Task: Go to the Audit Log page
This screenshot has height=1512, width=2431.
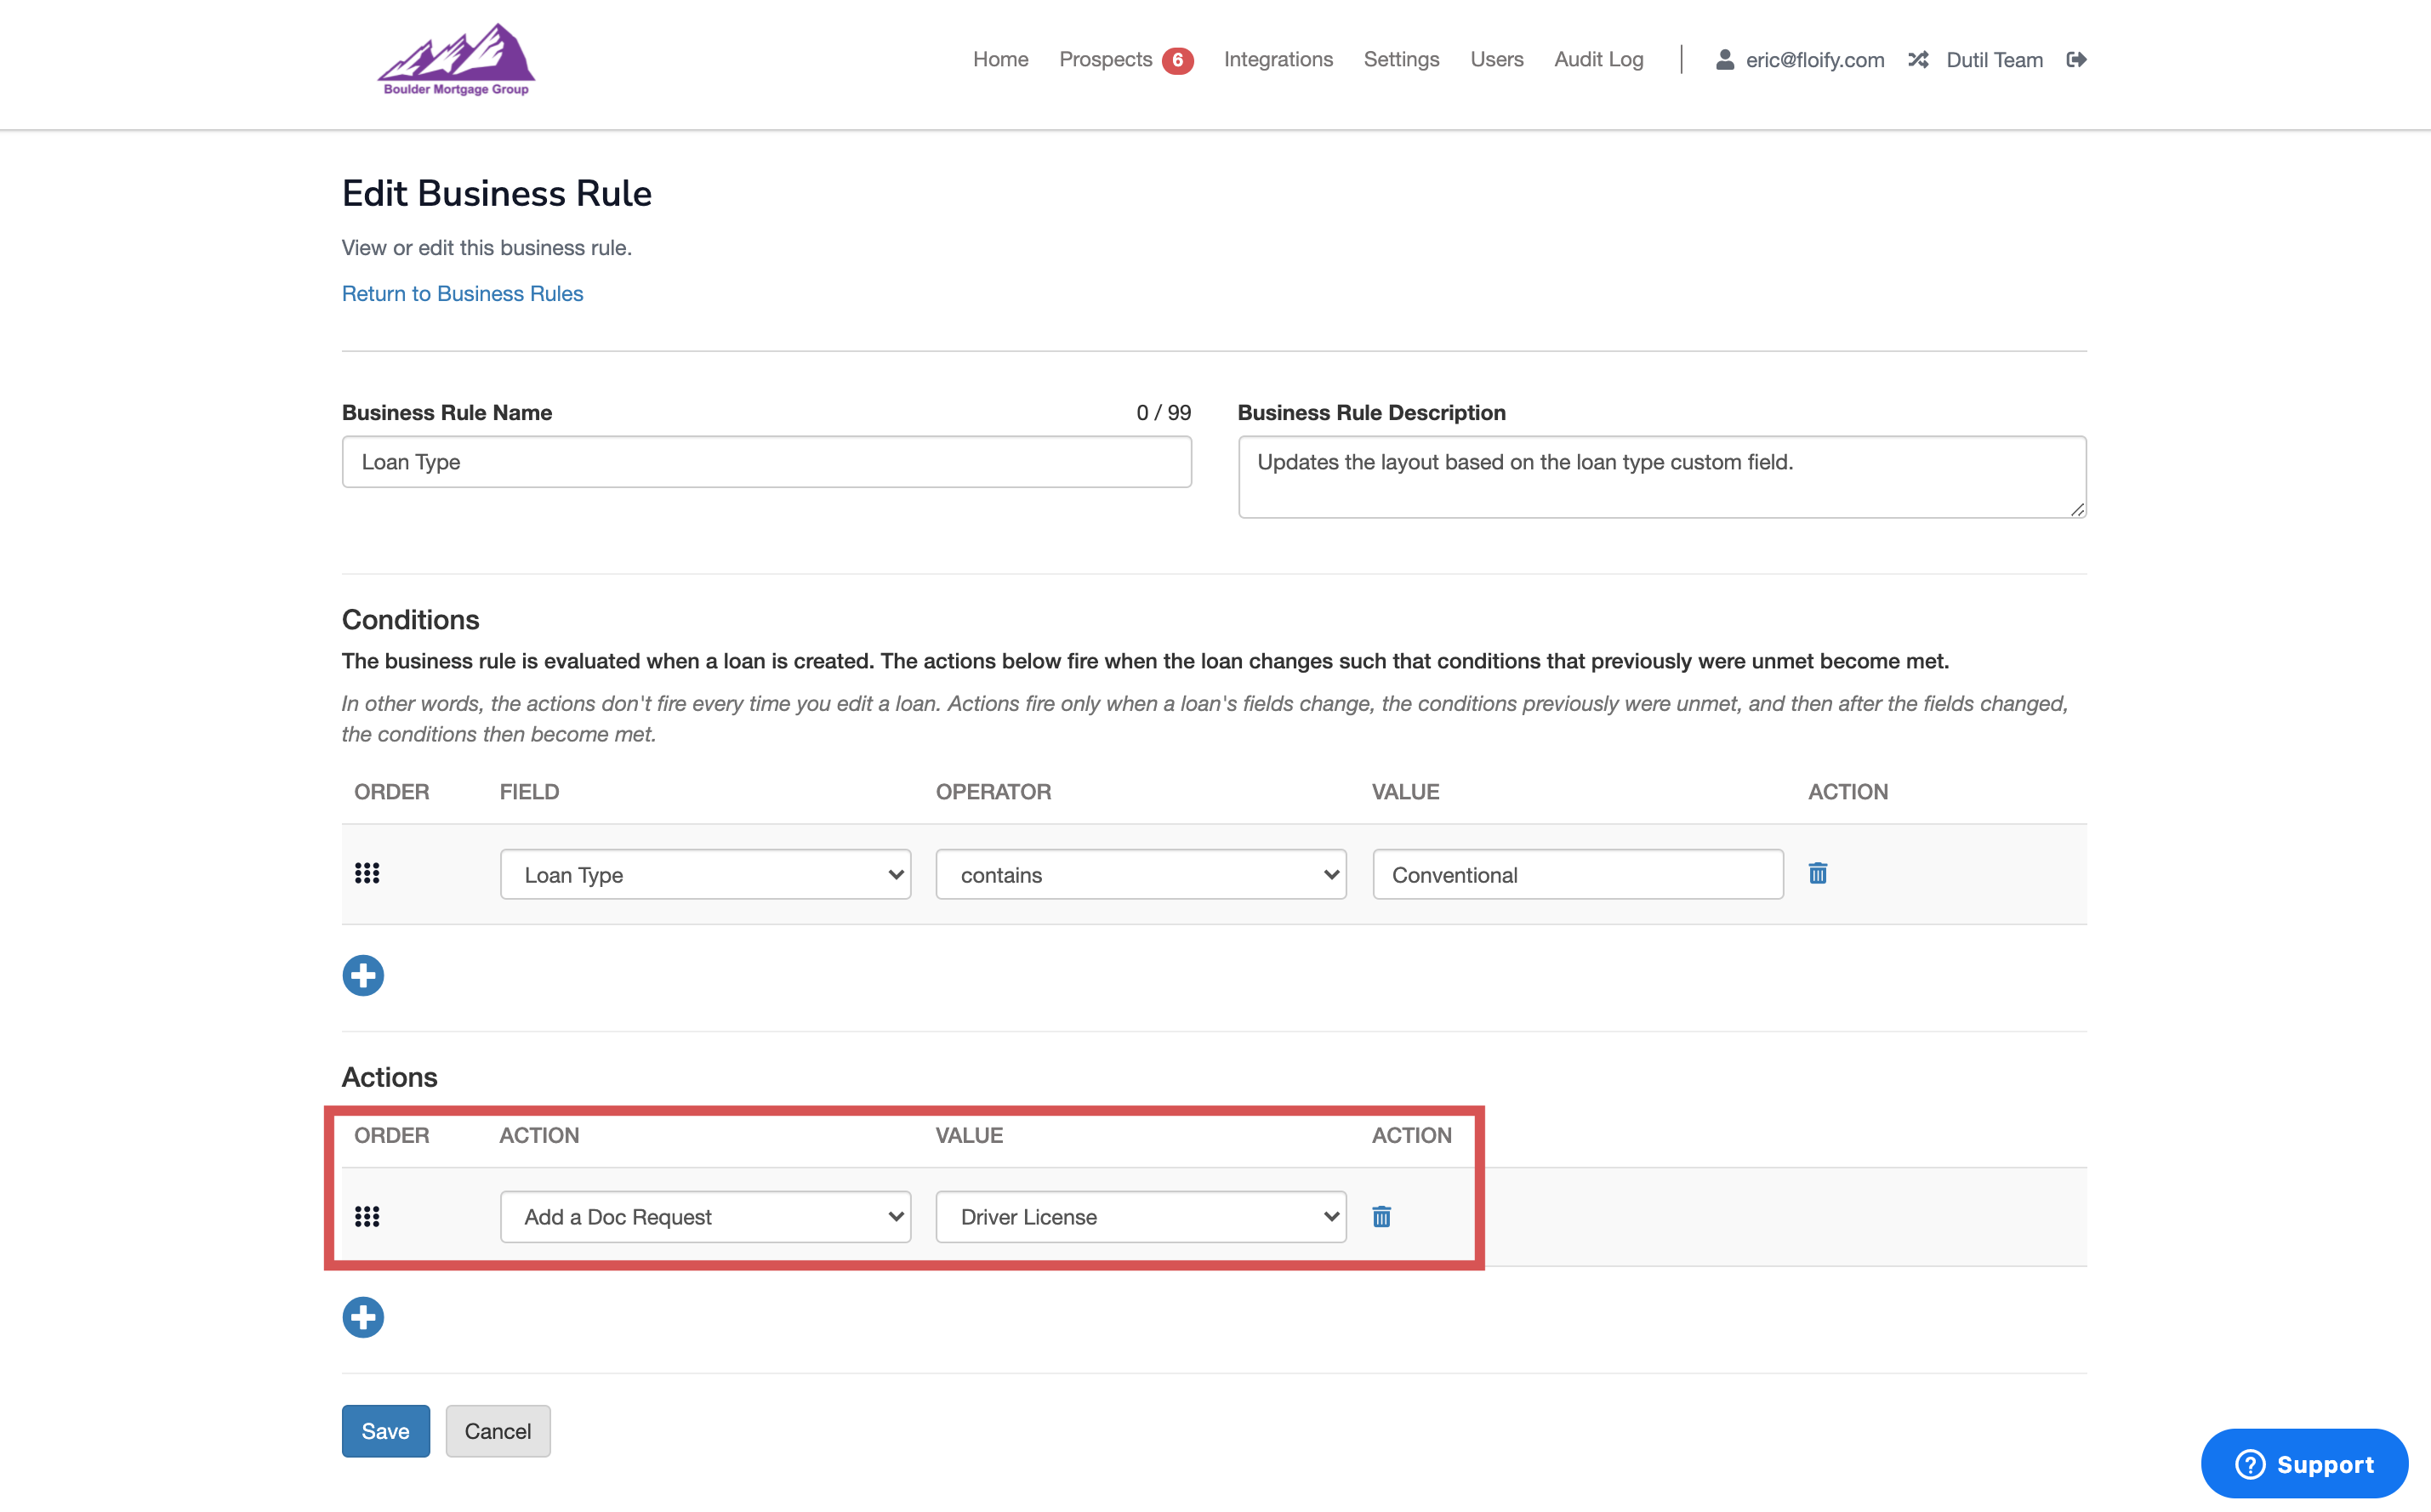Action: click(1598, 60)
